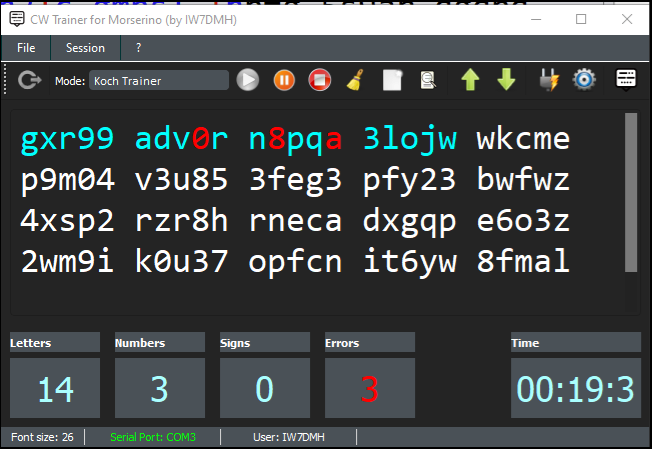Screen dimensions: 653x450
Task: Click the word "gxr99" in text area
Action: click(x=67, y=139)
